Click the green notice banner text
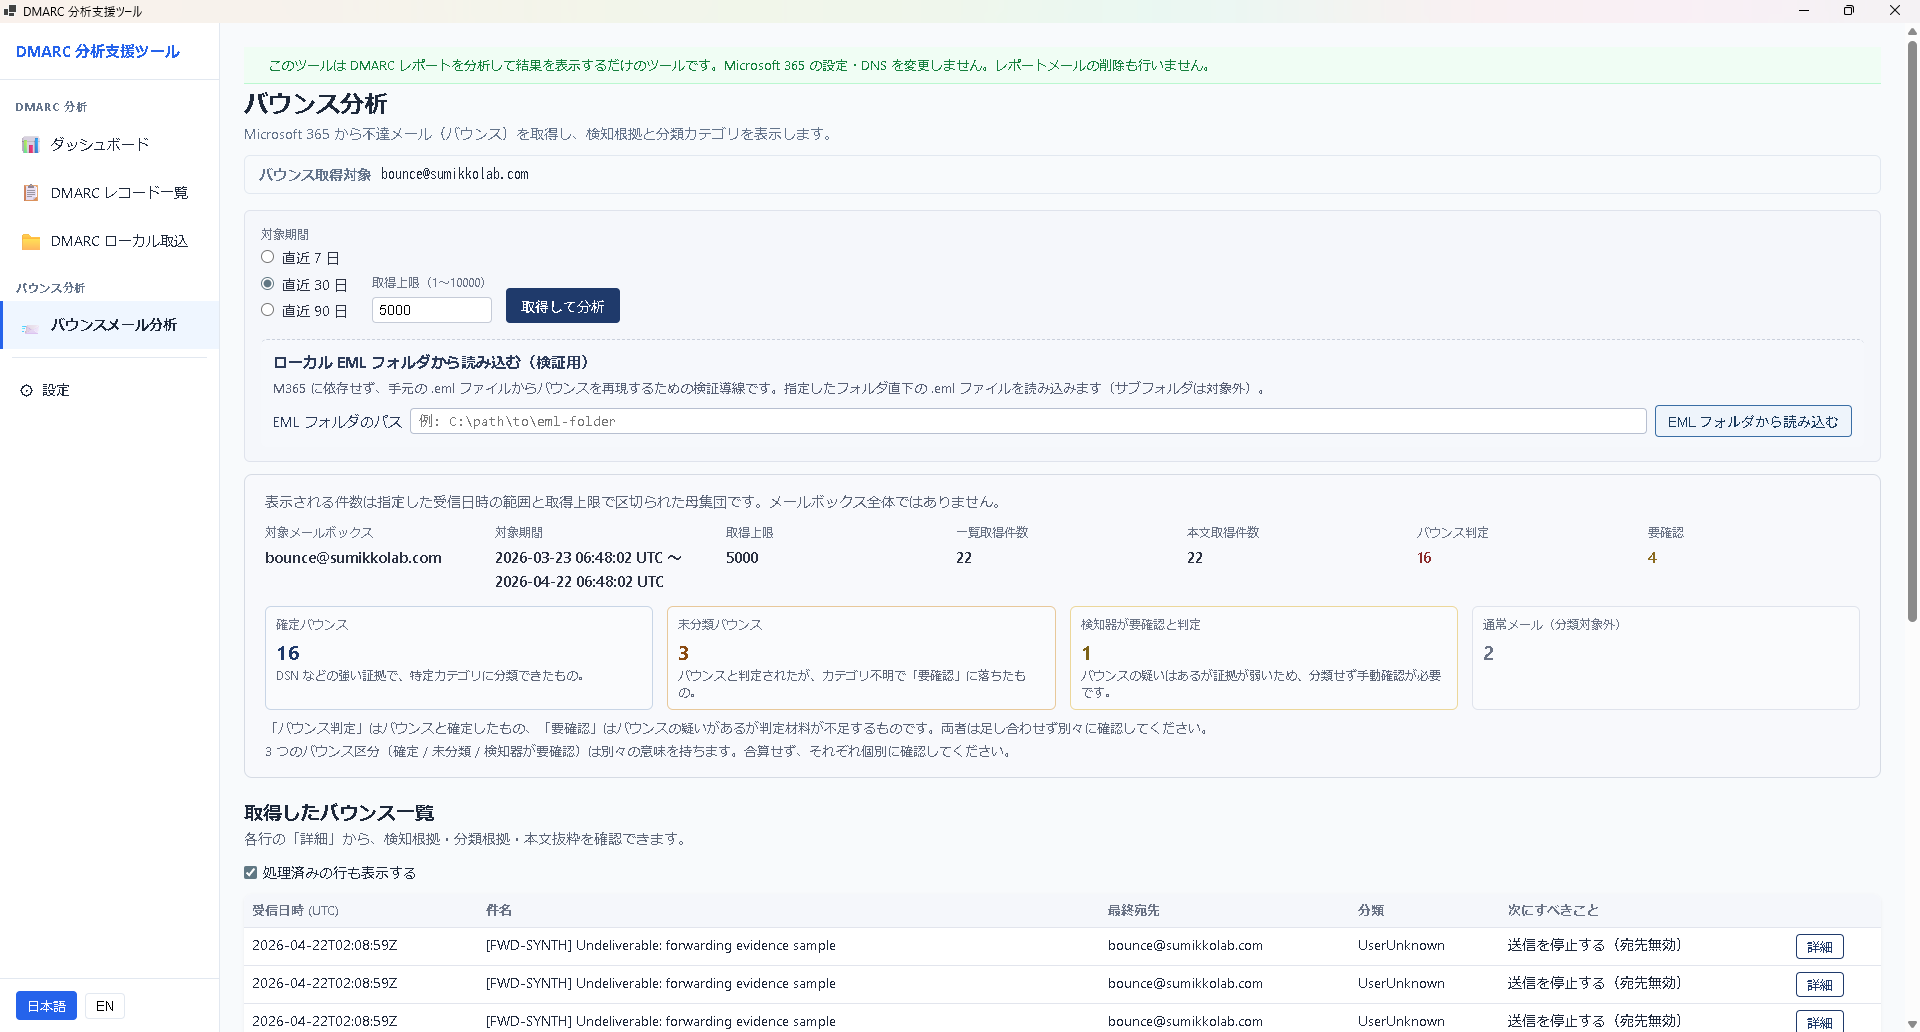Screen dimensions: 1920x1032 point(739,66)
